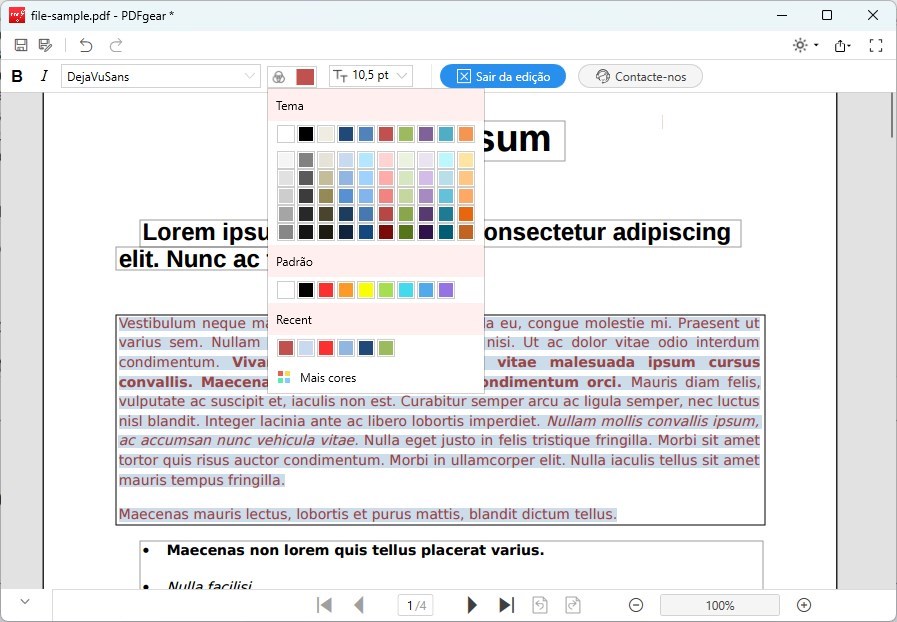The image size is (897, 622).
Task: Zoom out of the document
Action: click(636, 604)
